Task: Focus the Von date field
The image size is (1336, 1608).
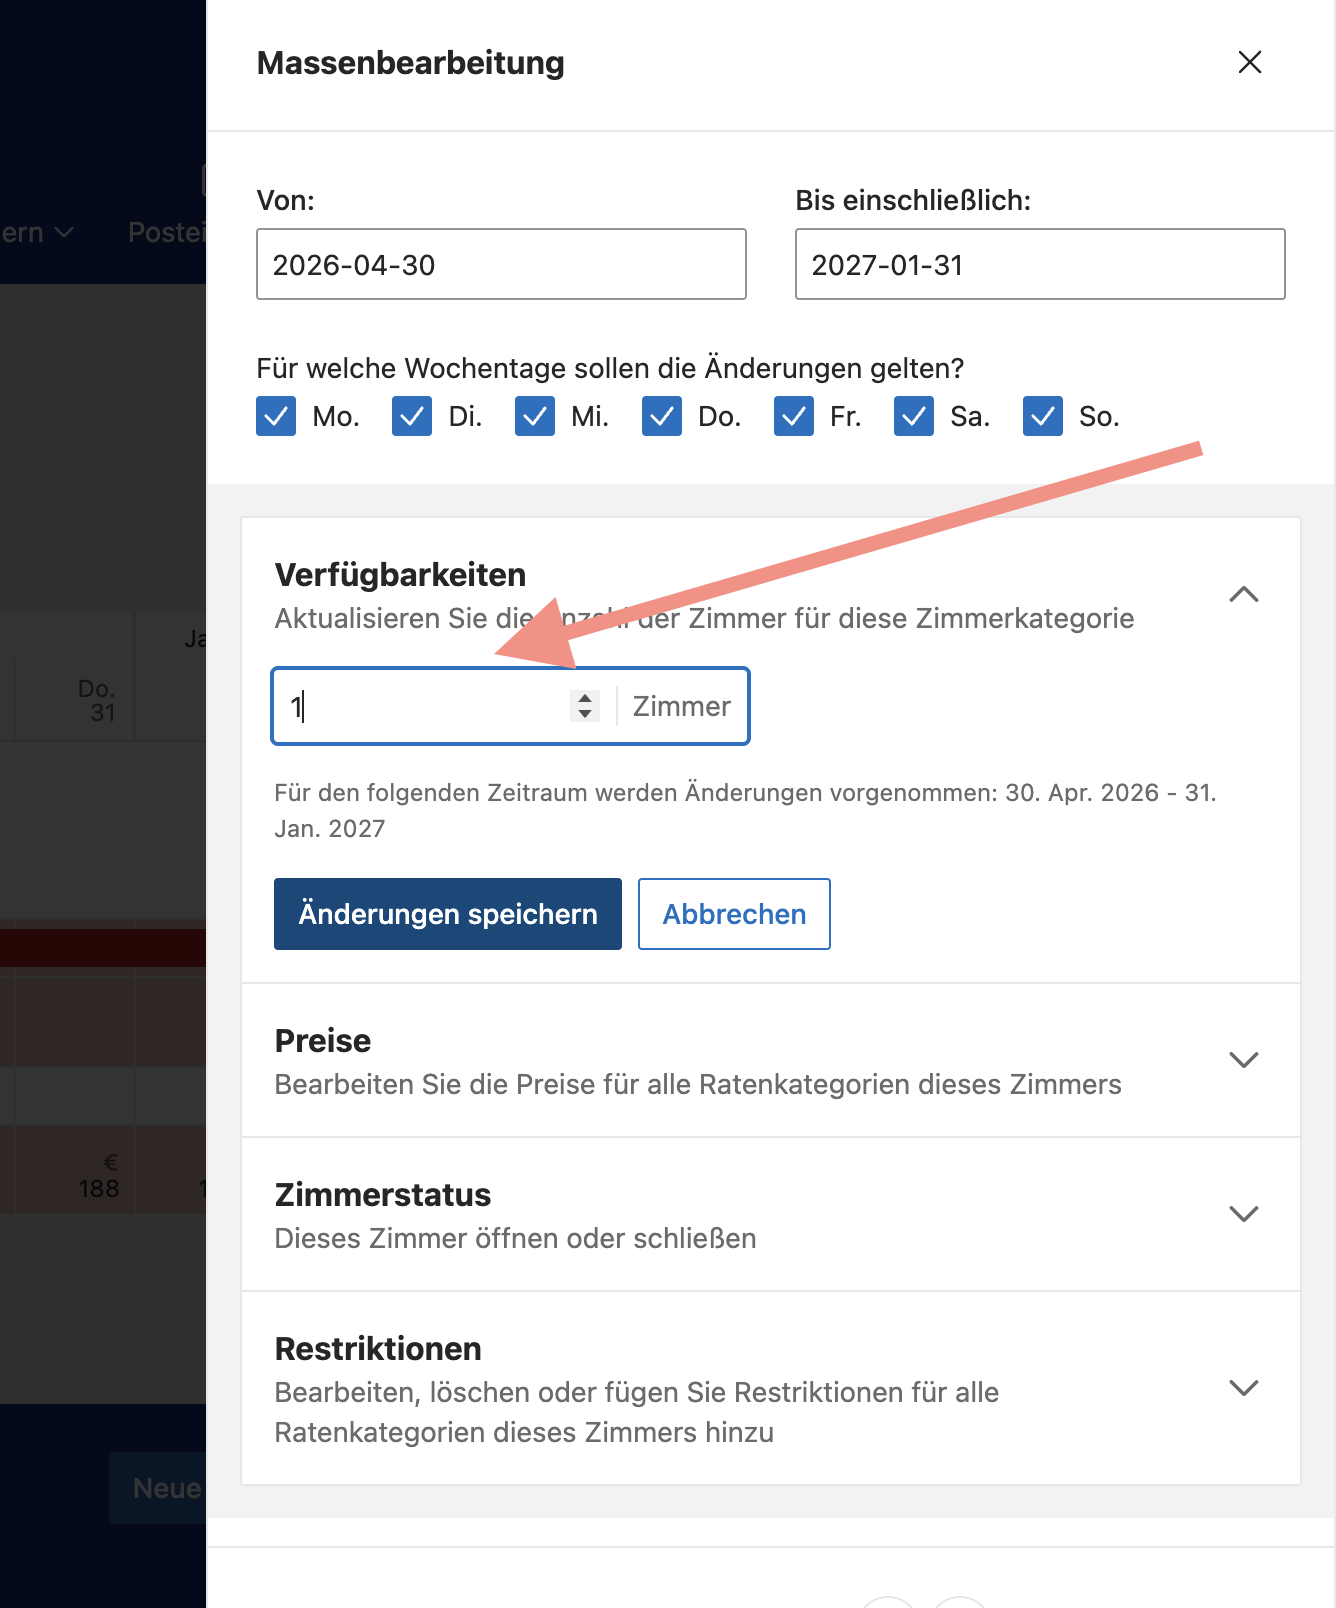Action: coord(501,264)
